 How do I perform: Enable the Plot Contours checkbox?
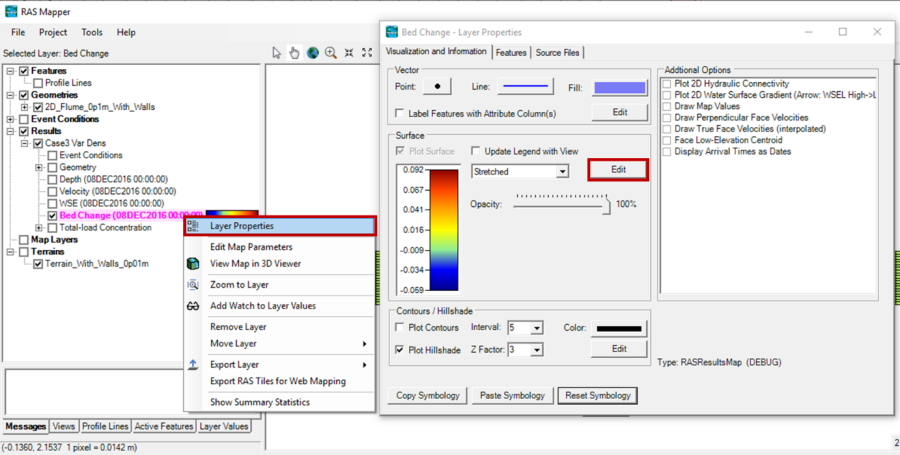pyautogui.click(x=401, y=328)
